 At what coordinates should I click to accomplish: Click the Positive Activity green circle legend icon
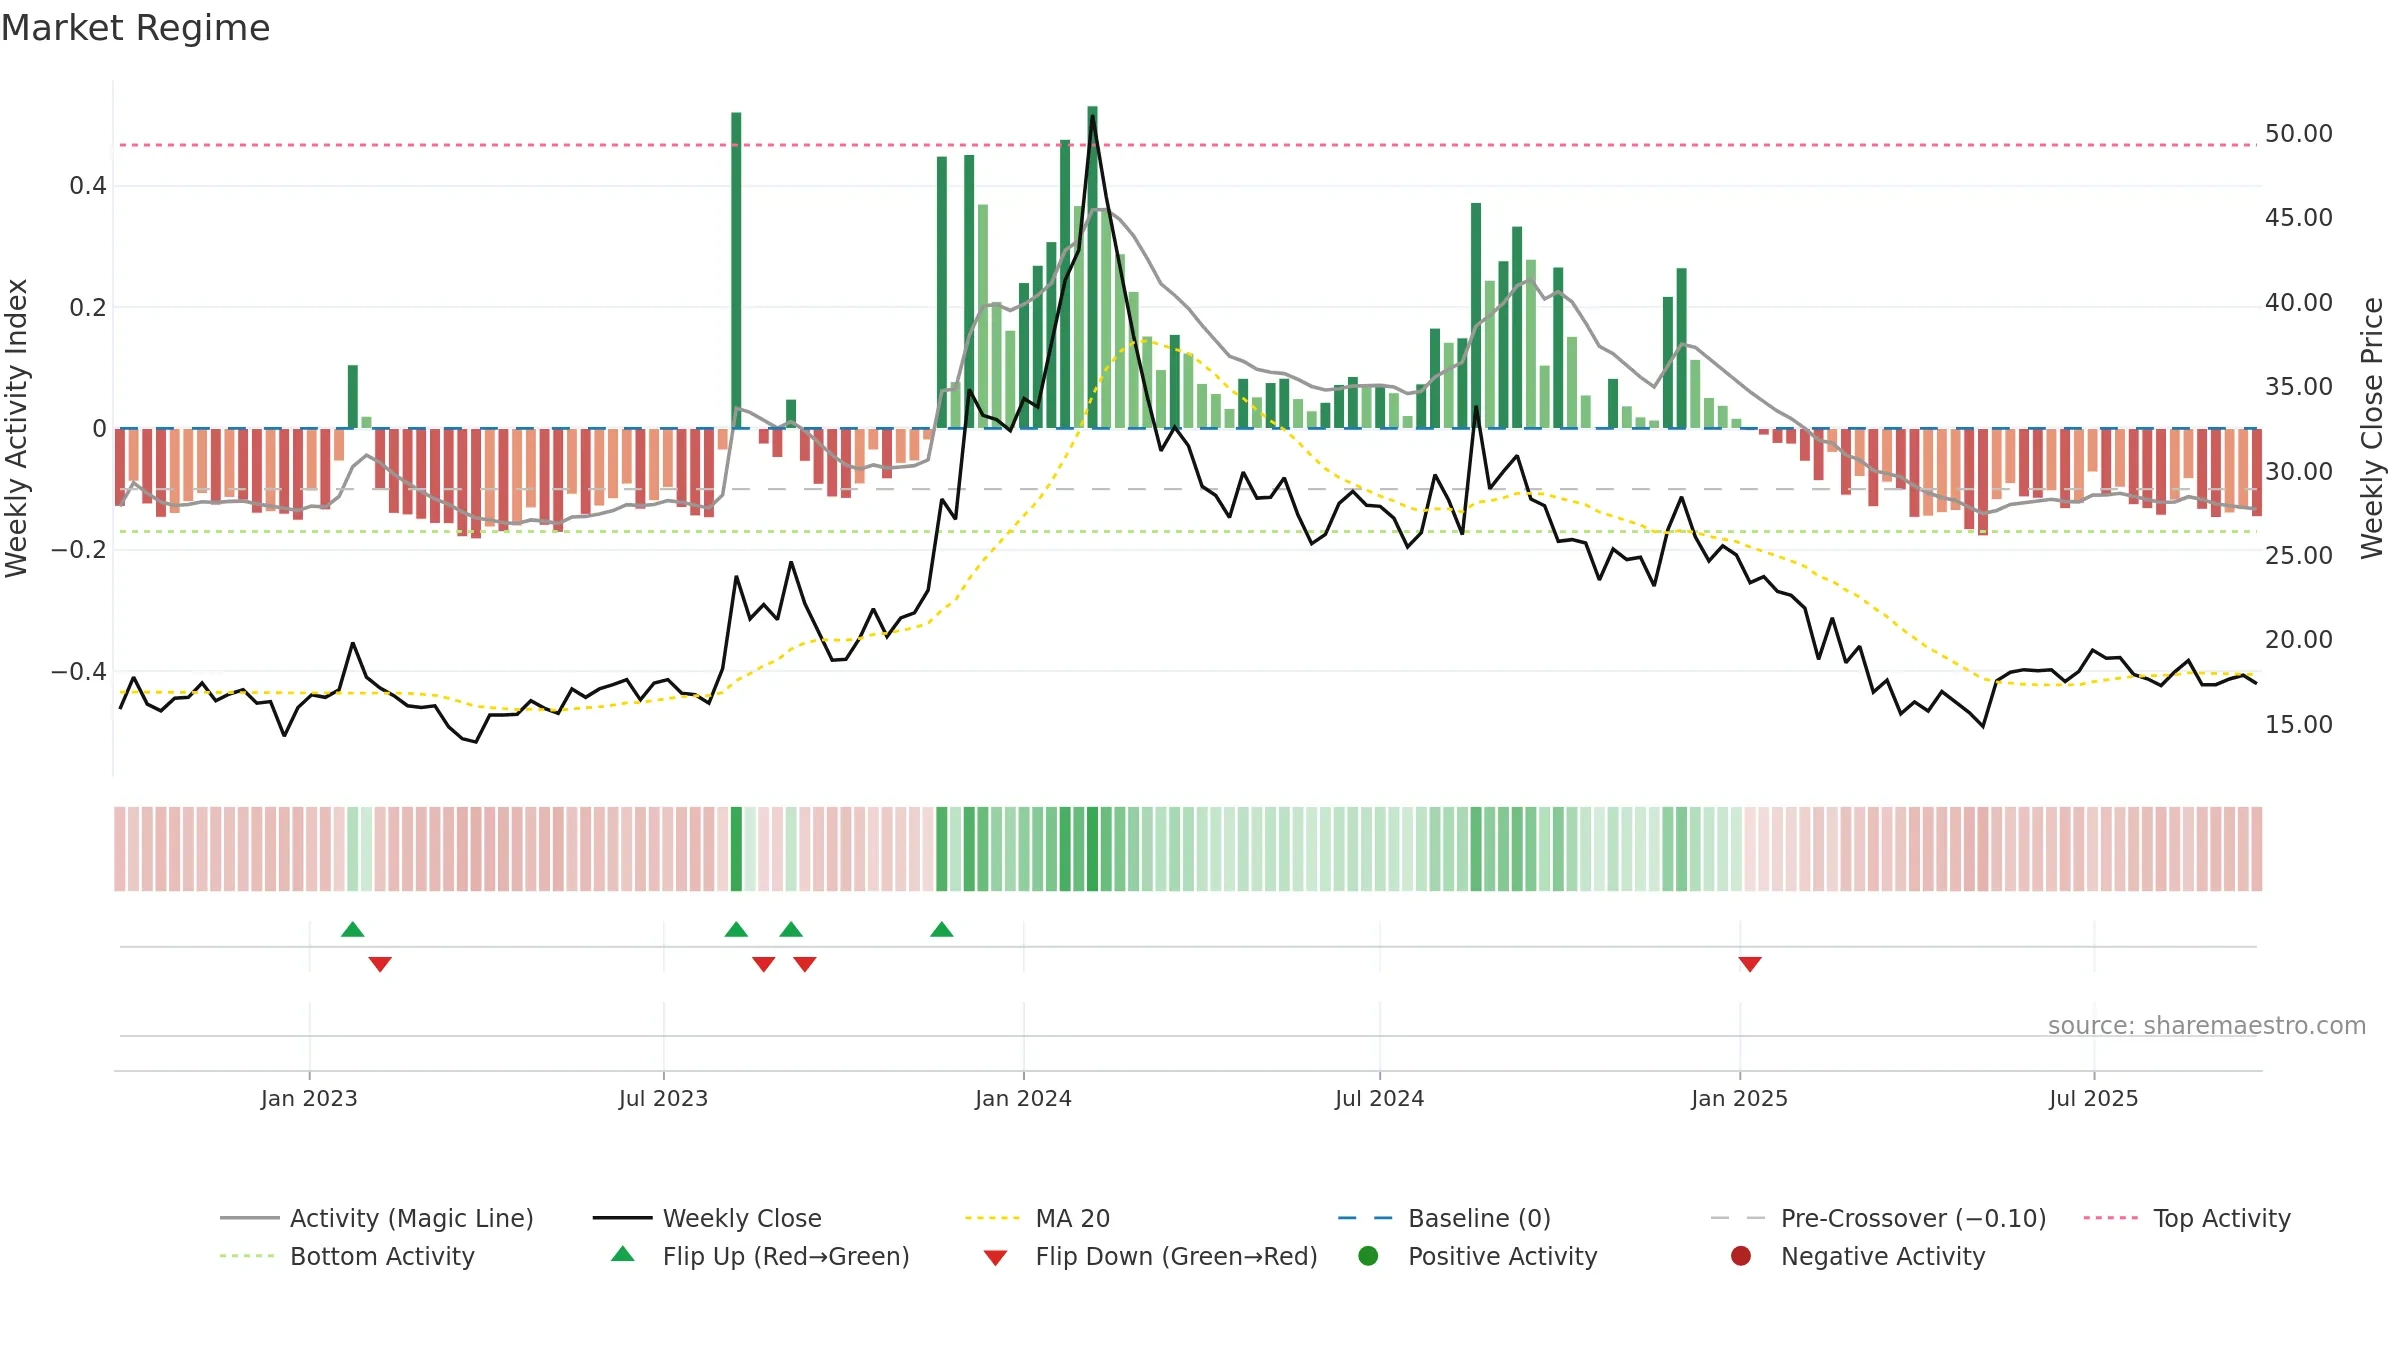(1368, 1256)
